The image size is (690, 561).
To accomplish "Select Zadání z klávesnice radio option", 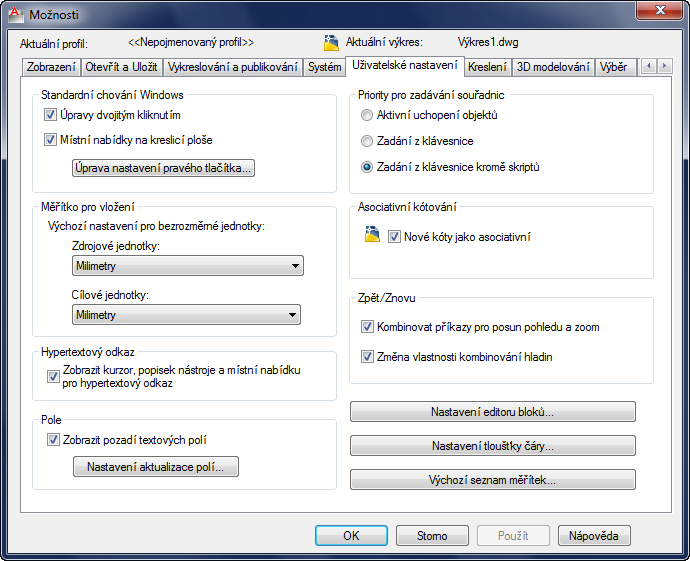I will coord(367,141).
